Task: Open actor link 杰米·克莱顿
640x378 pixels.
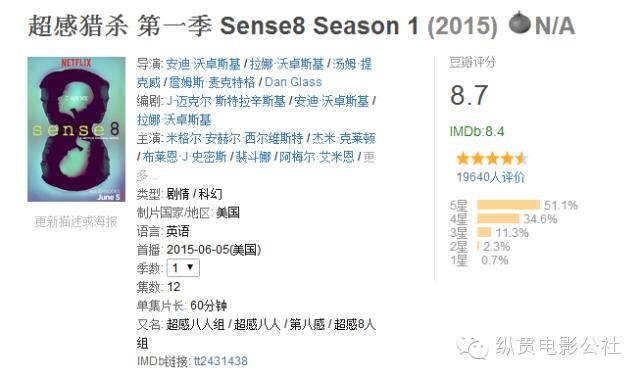Action: (x=343, y=138)
